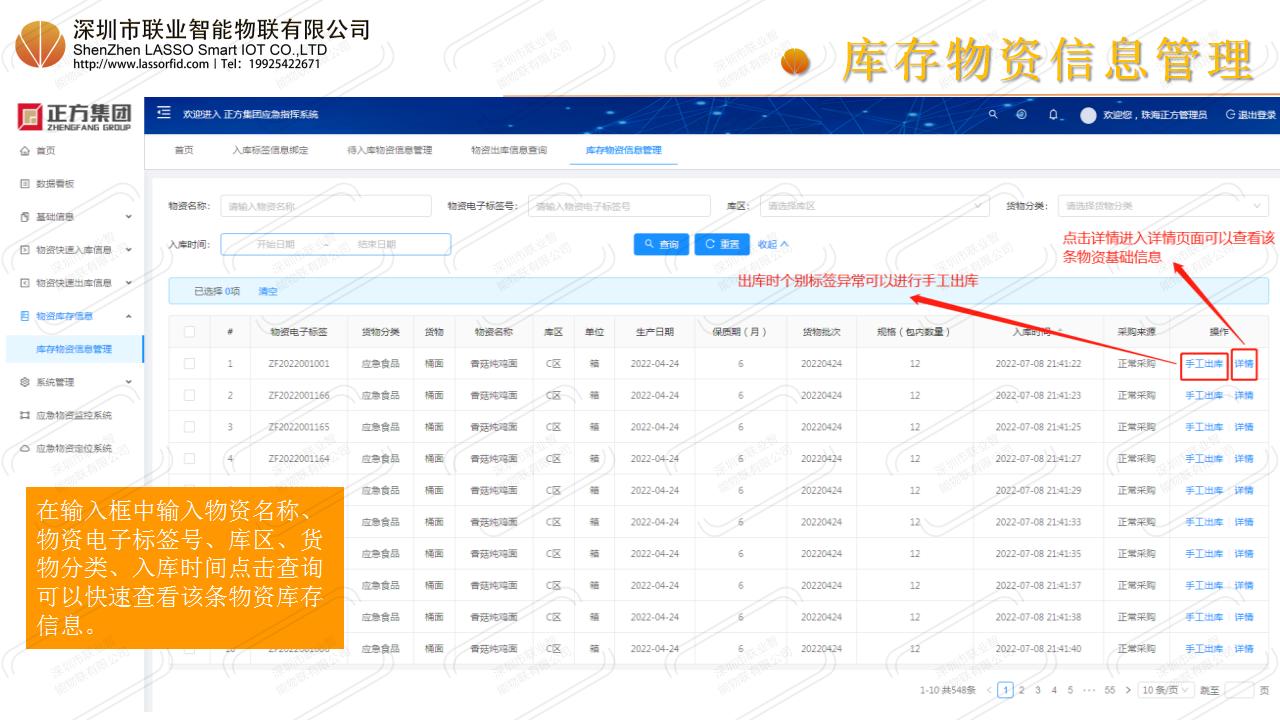Switch to the 物资出库信息查询 tab
Image resolution: width=1280 pixels, height=720 pixels.
[509, 151]
